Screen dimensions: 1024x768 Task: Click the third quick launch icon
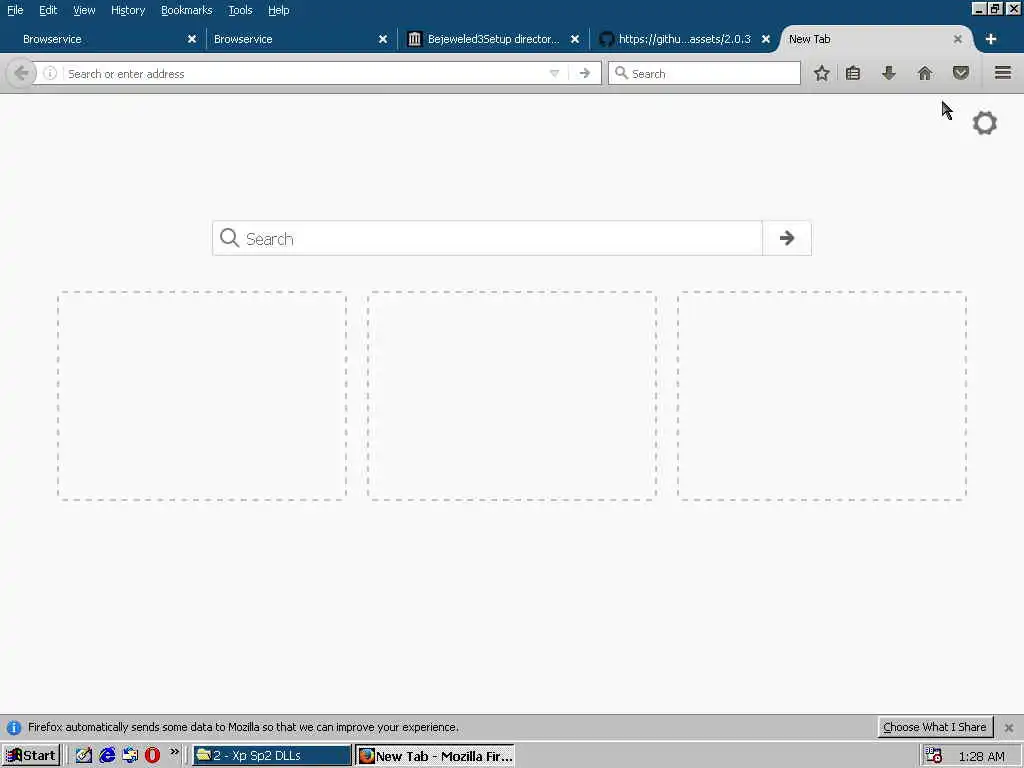pyautogui.click(x=130, y=756)
